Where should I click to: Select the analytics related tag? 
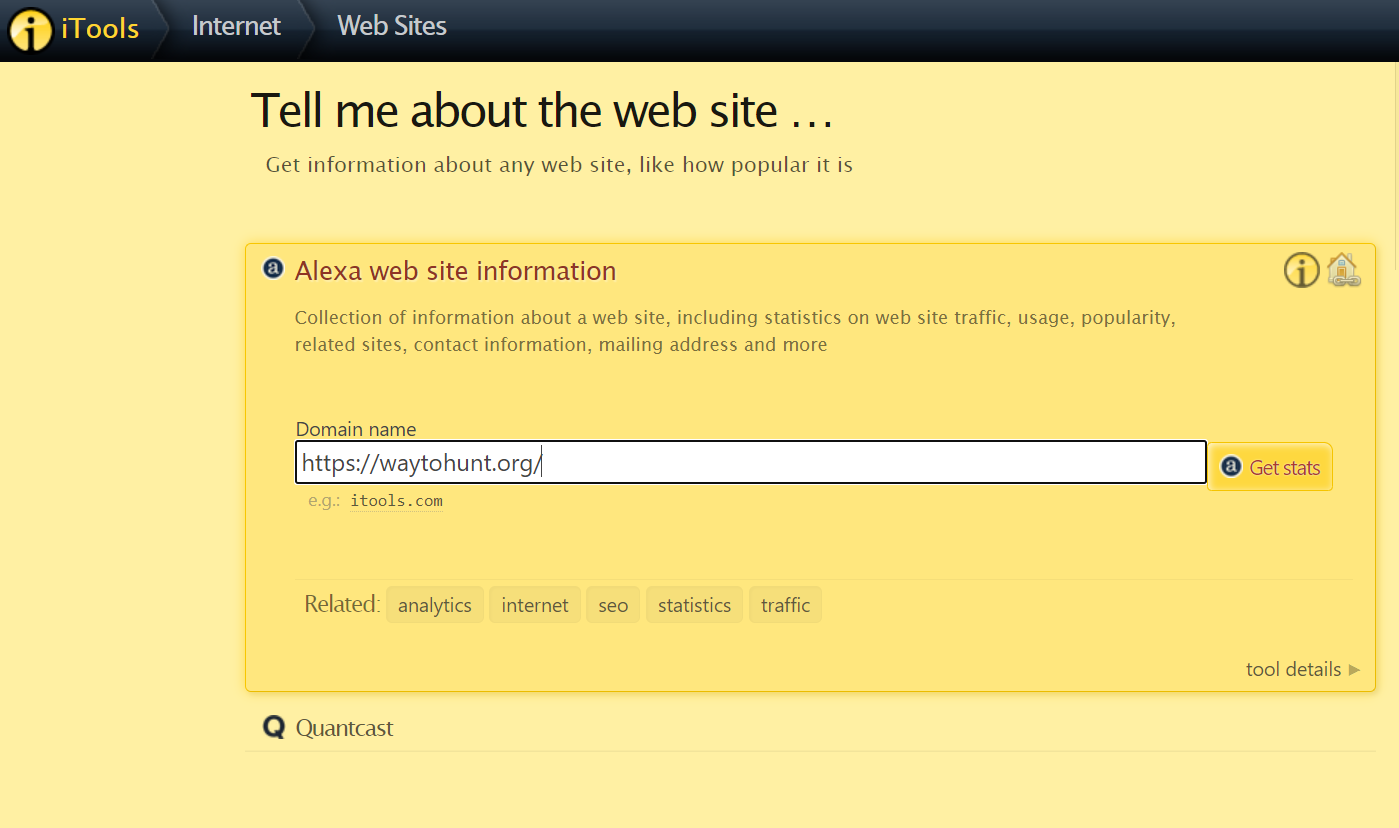[435, 605]
